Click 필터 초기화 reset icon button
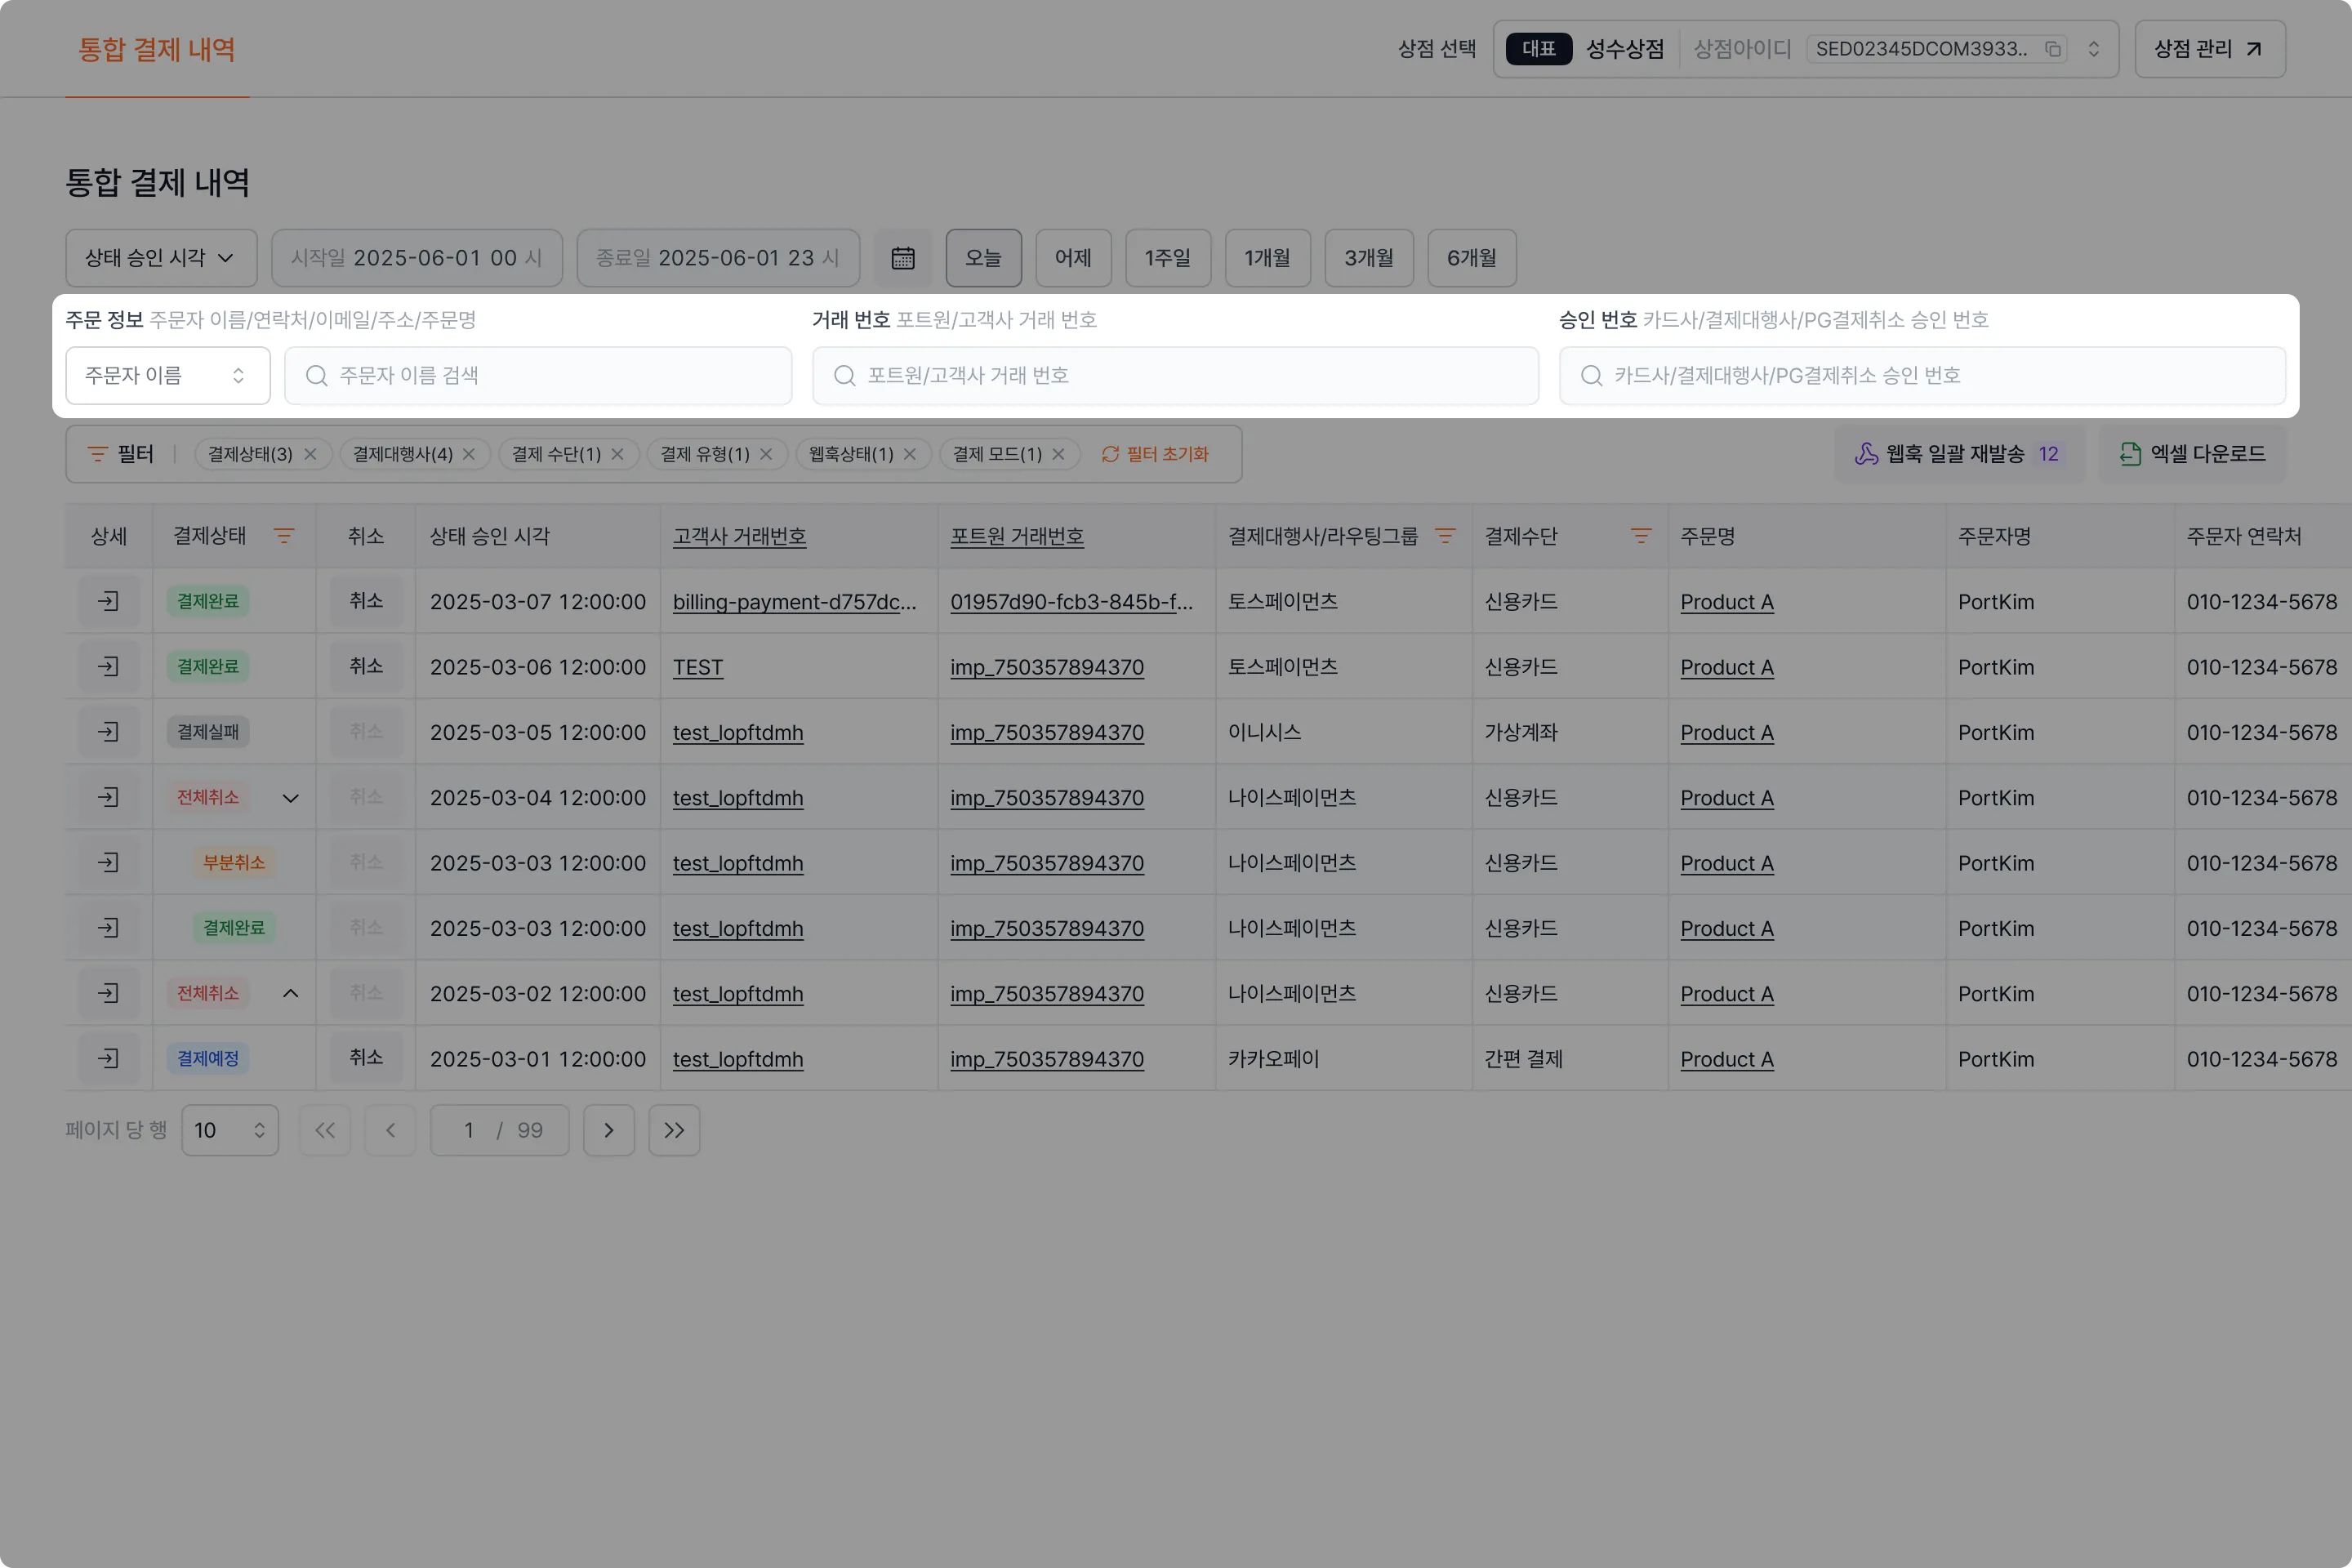The width and height of the screenshot is (2352, 1568). [x=1155, y=454]
